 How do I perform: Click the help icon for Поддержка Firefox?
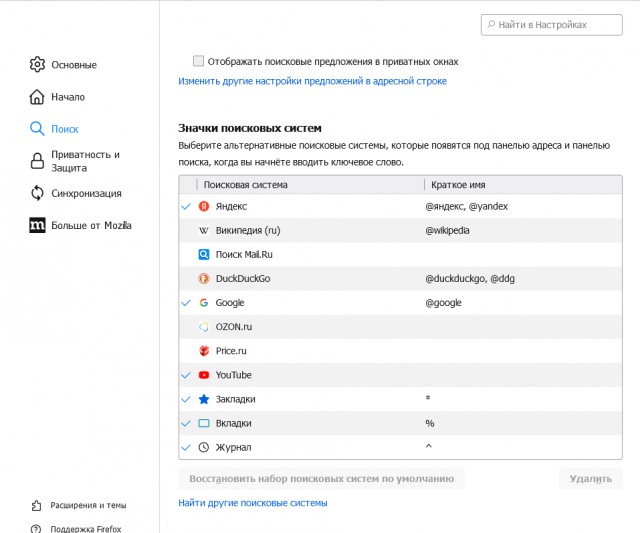pyautogui.click(x=36, y=529)
